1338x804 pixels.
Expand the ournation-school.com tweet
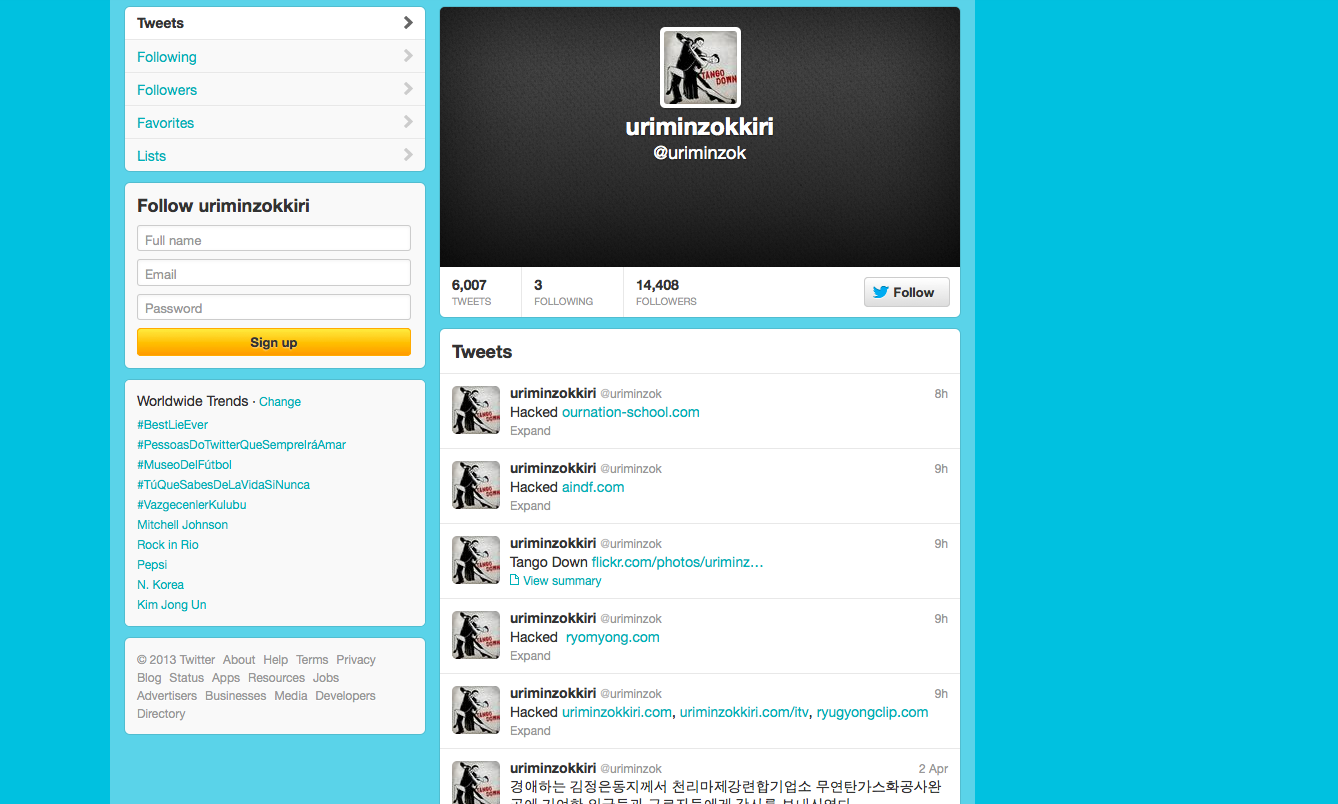coord(530,431)
